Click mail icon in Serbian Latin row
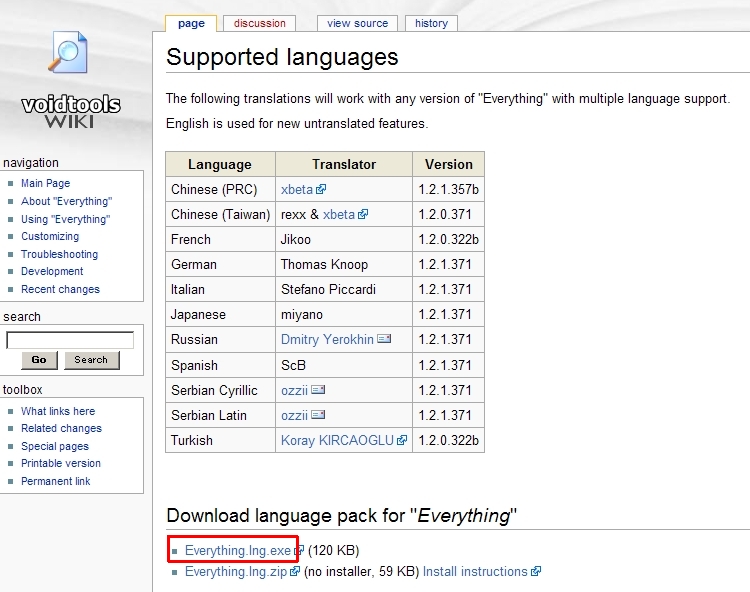 coord(318,415)
